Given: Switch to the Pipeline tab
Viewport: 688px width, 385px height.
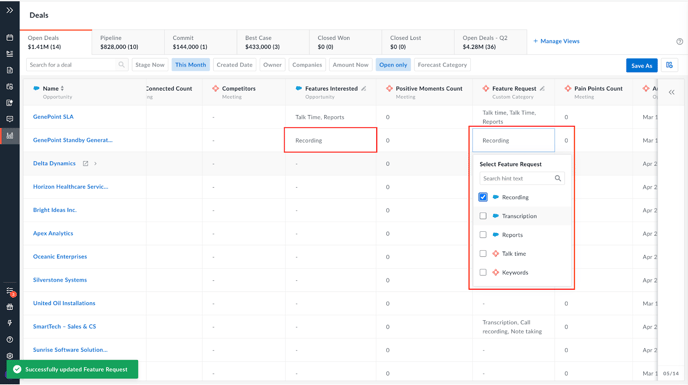Looking at the screenshot, I should (x=128, y=42).
